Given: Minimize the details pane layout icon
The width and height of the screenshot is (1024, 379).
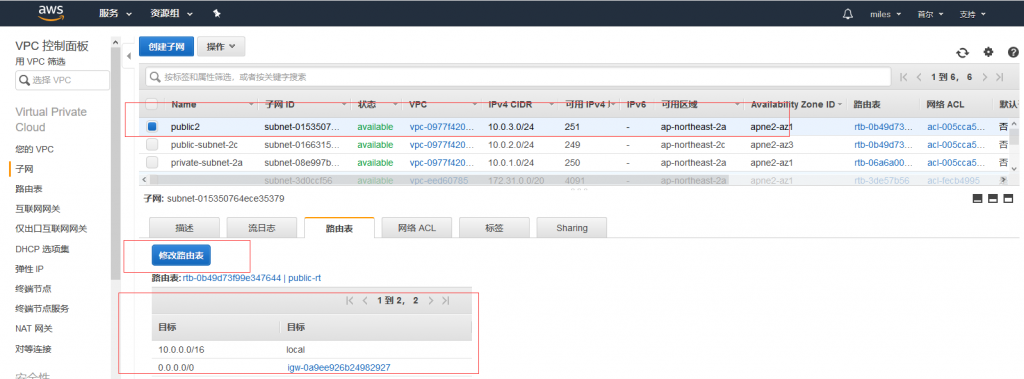Looking at the screenshot, I should [978, 199].
